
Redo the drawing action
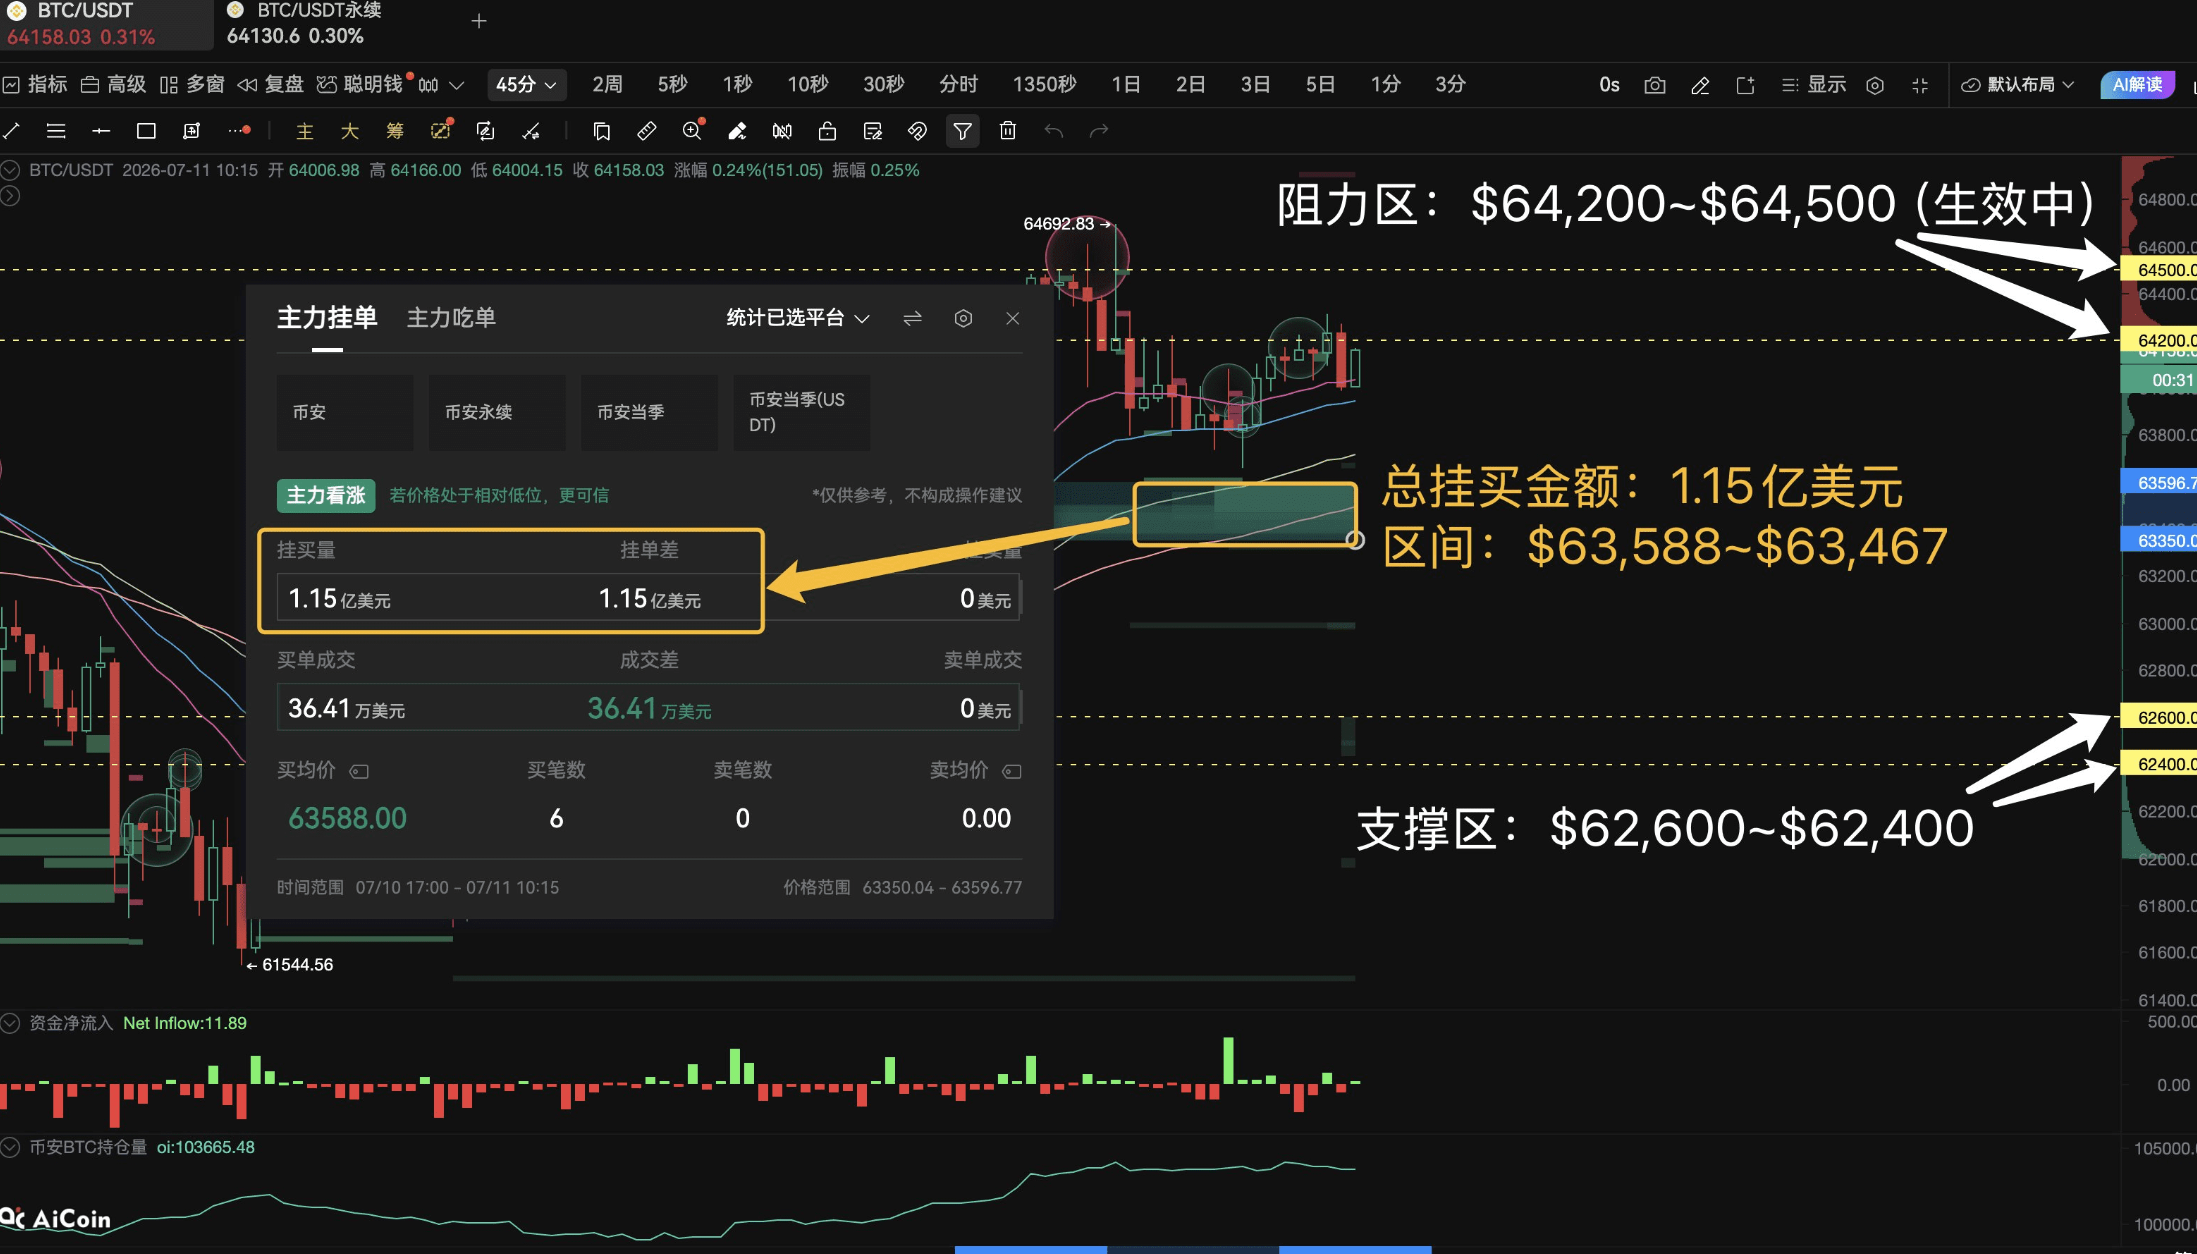tap(1099, 131)
